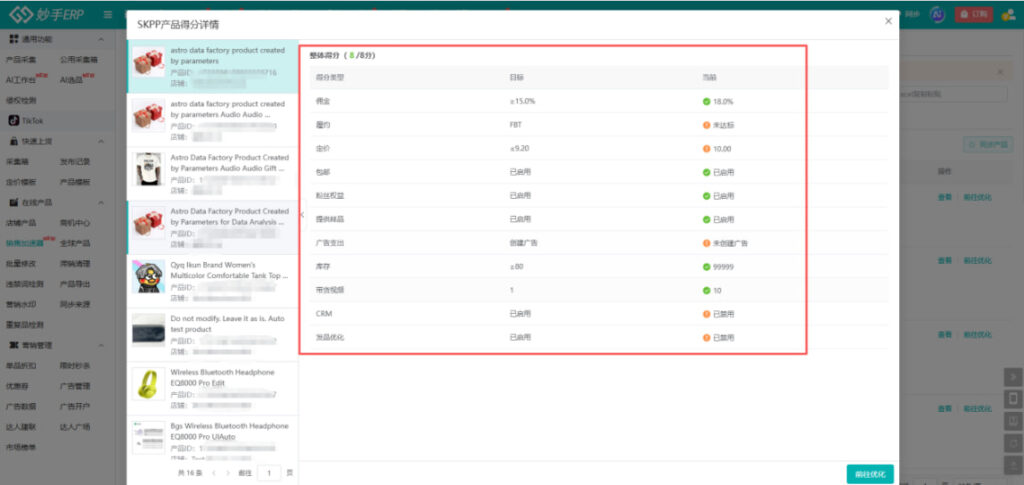Click green check status in 佣金 row
Viewport: 1024px width, 485px height.
[x=706, y=101]
